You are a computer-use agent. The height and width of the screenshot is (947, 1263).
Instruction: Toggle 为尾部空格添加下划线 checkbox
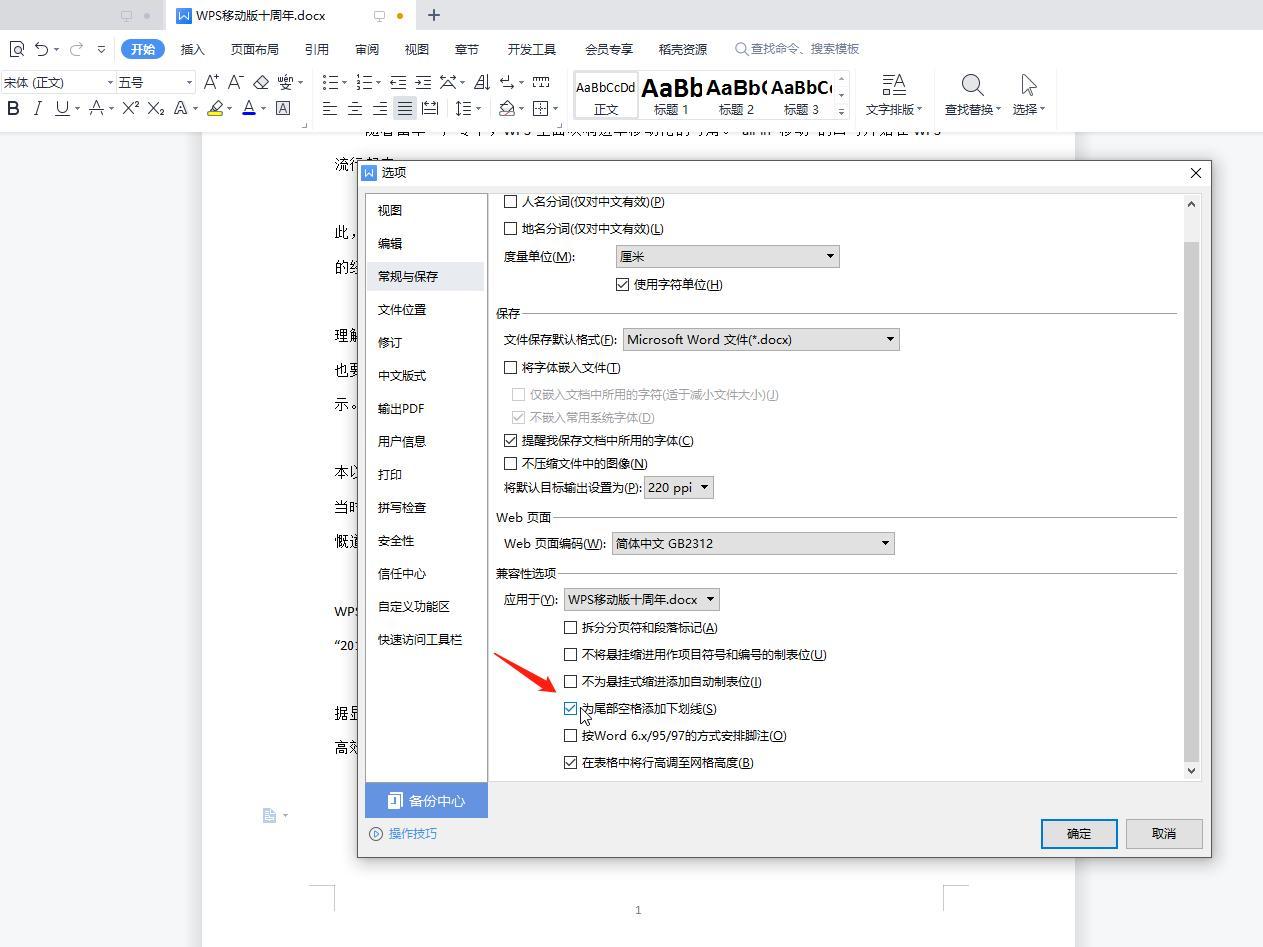tap(570, 708)
